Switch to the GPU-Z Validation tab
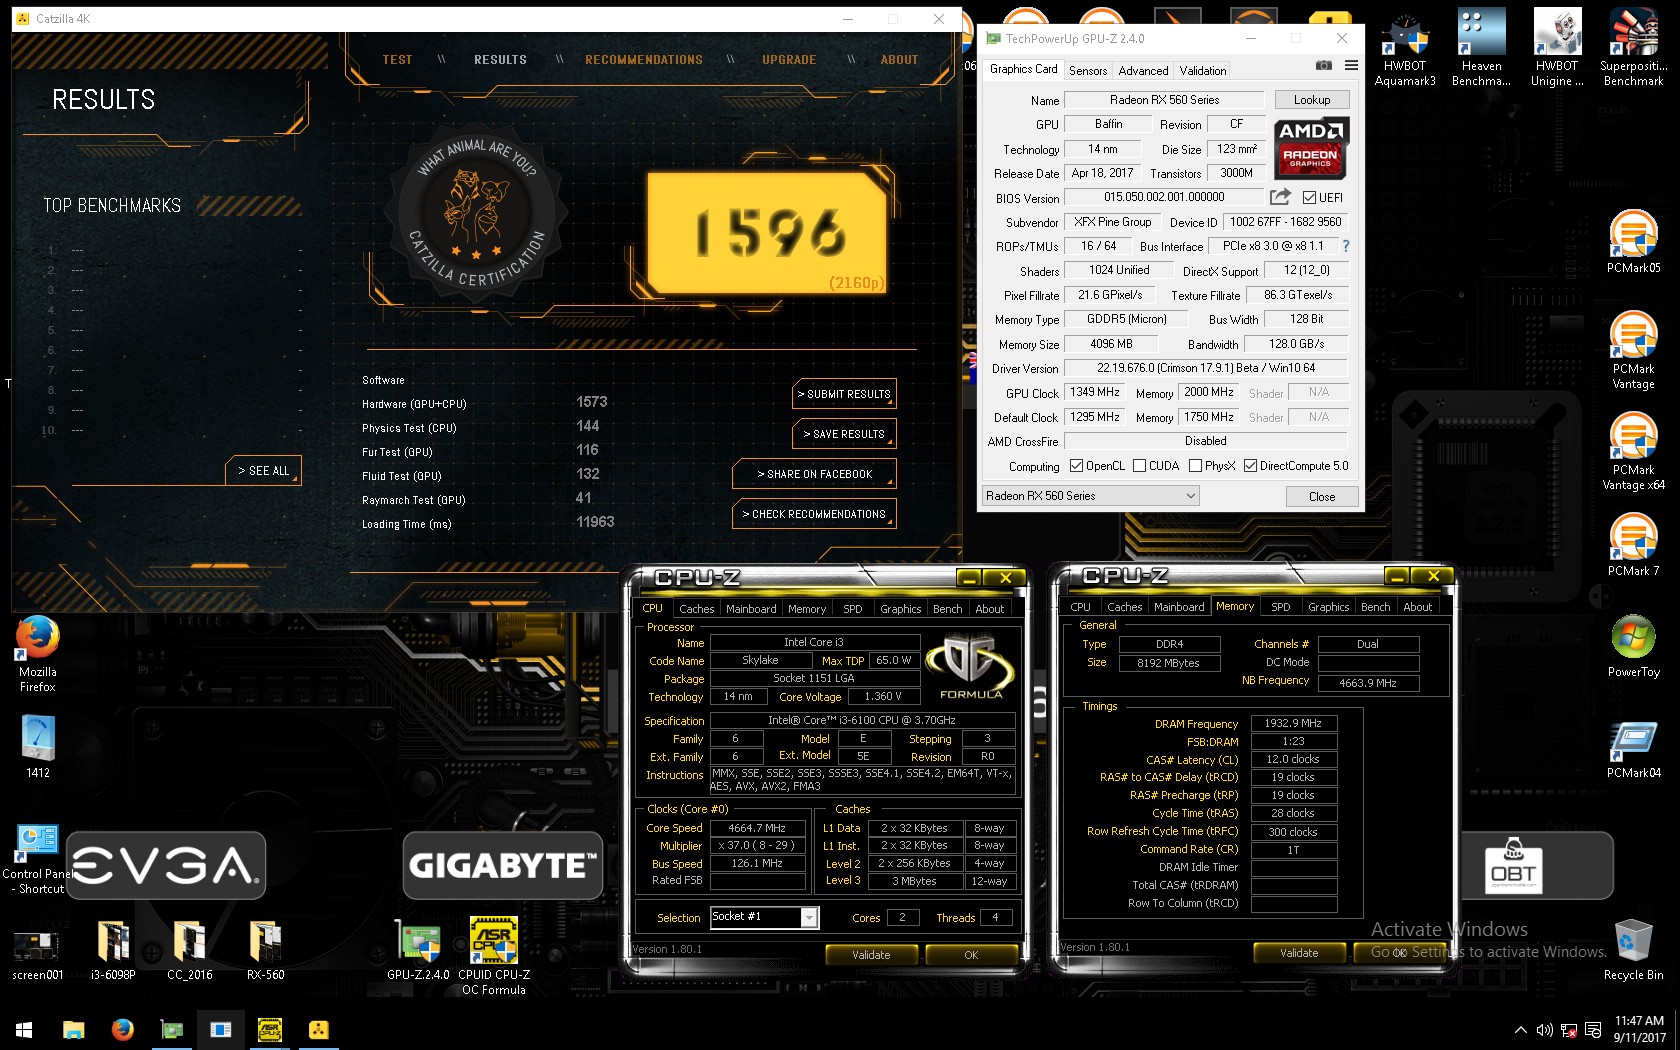This screenshot has height=1050, width=1680. pos(1202,71)
